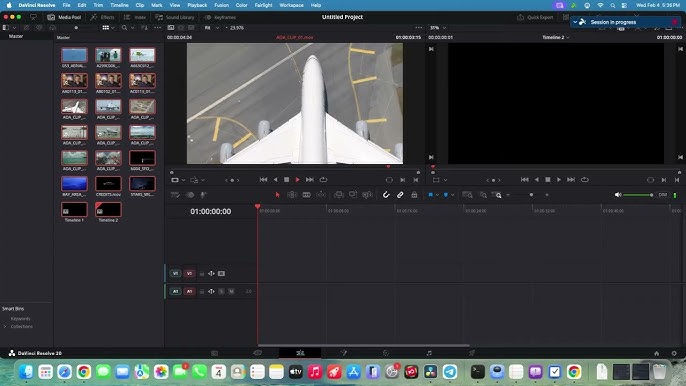
Task: Expand the flag color dropdown arrow
Action: tap(437, 195)
